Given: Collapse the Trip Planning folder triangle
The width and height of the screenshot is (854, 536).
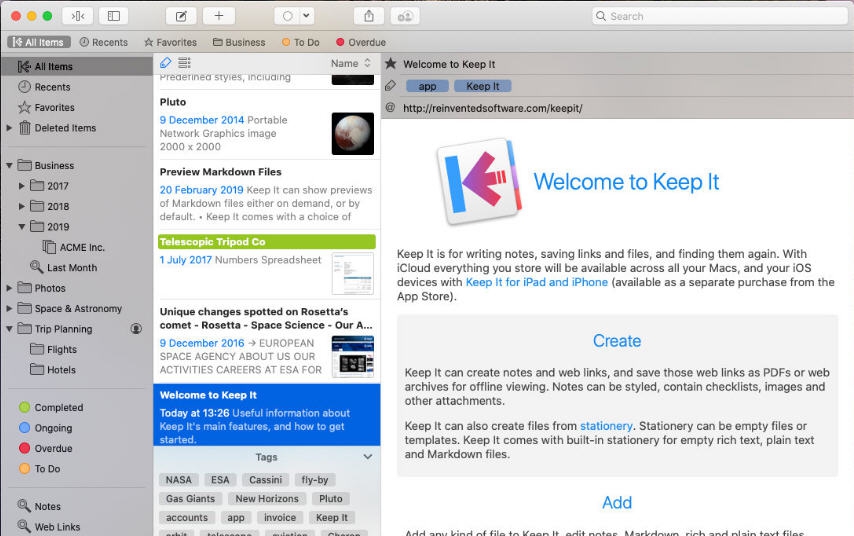Looking at the screenshot, I should coord(9,328).
